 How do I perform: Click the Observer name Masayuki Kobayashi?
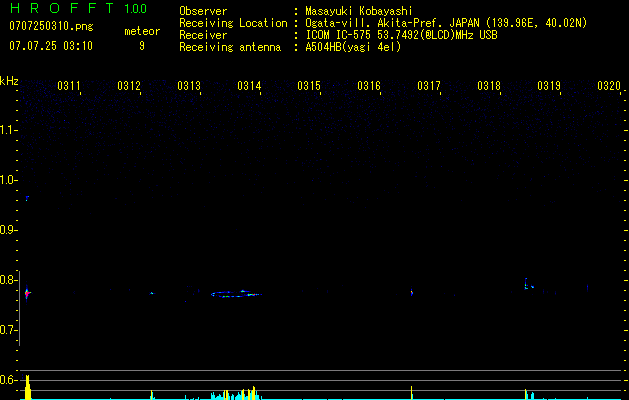(x=359, y=11)
